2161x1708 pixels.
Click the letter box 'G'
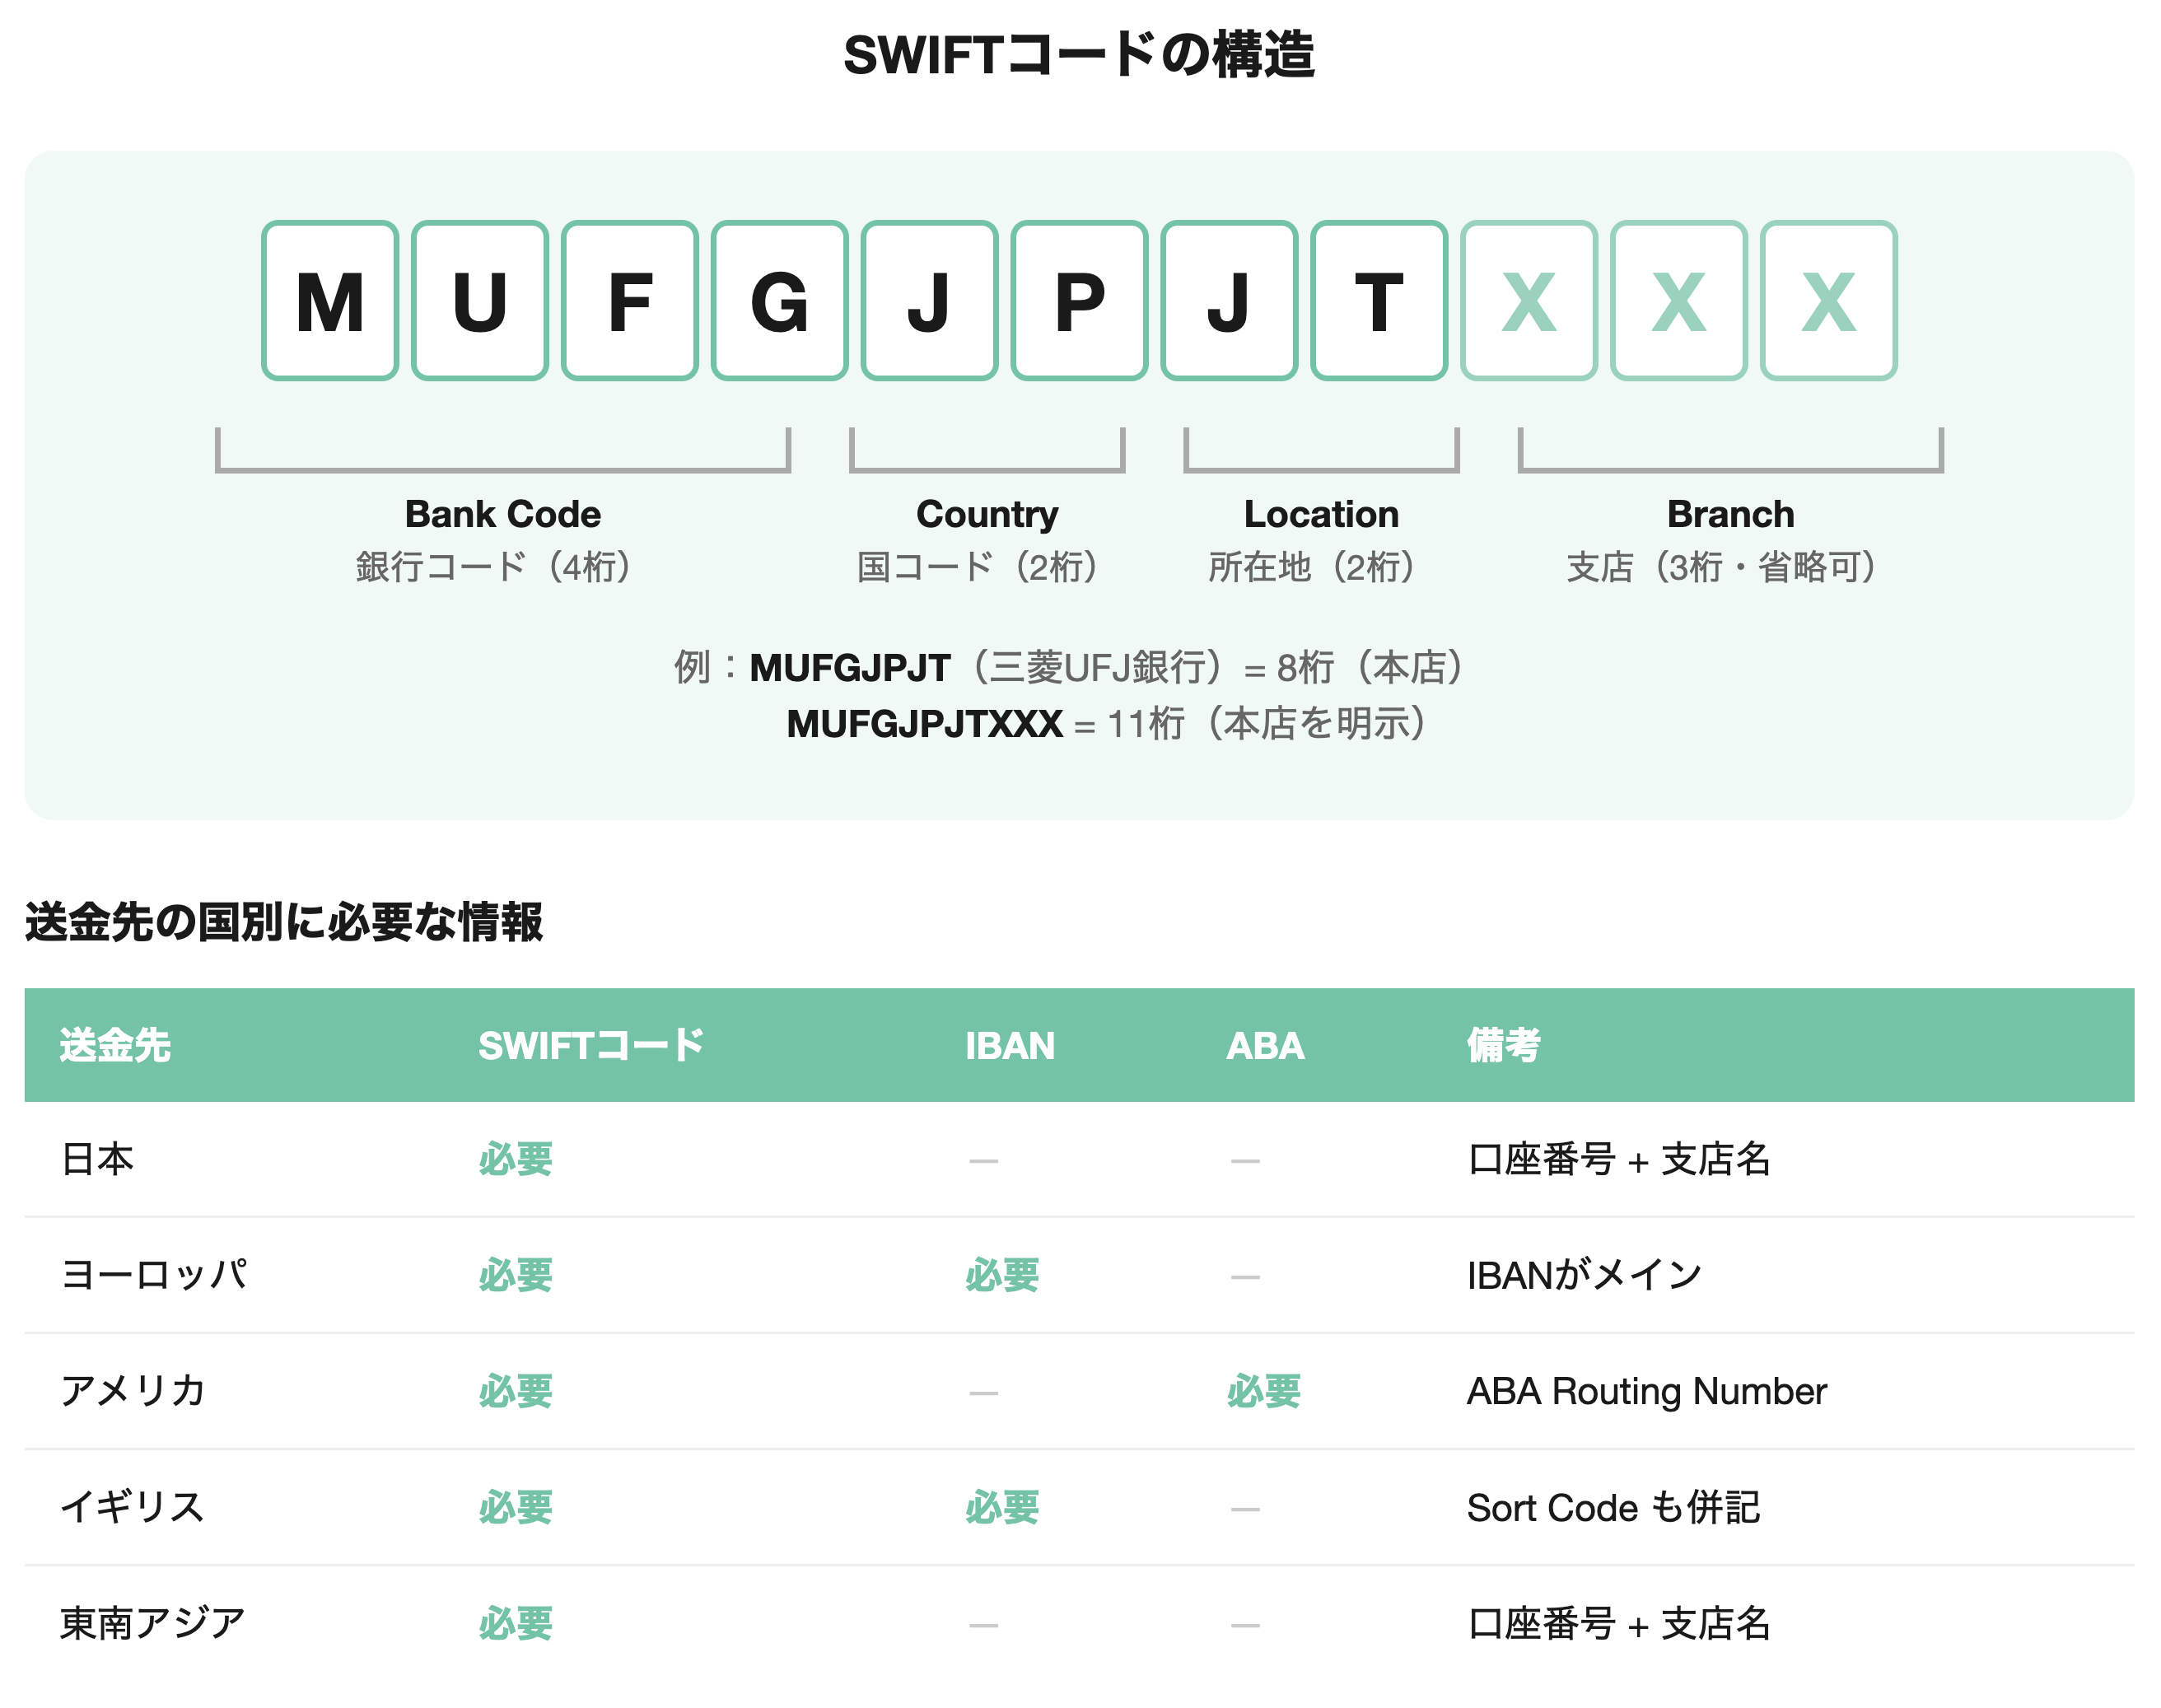(780, 300)
